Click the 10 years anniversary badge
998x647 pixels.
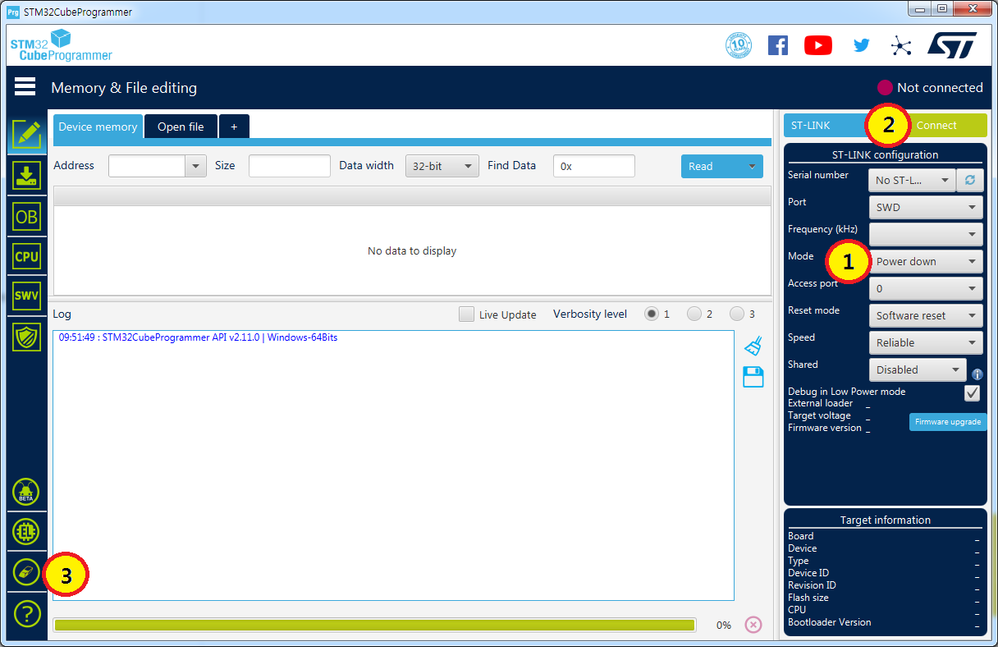coord(738,45)
